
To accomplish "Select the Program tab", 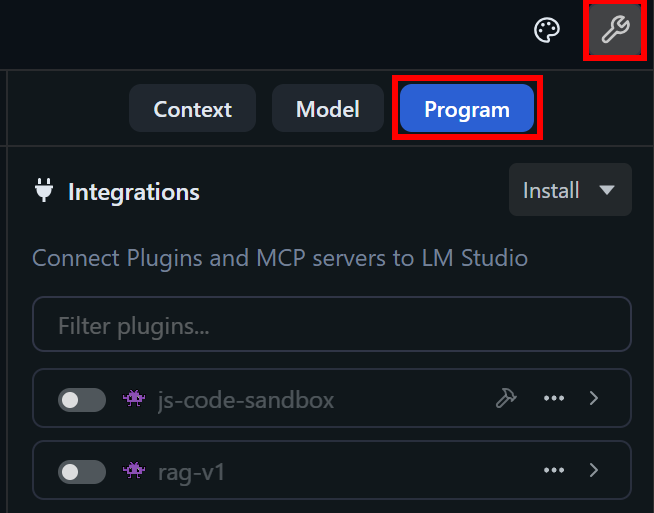I will (466, 109).
